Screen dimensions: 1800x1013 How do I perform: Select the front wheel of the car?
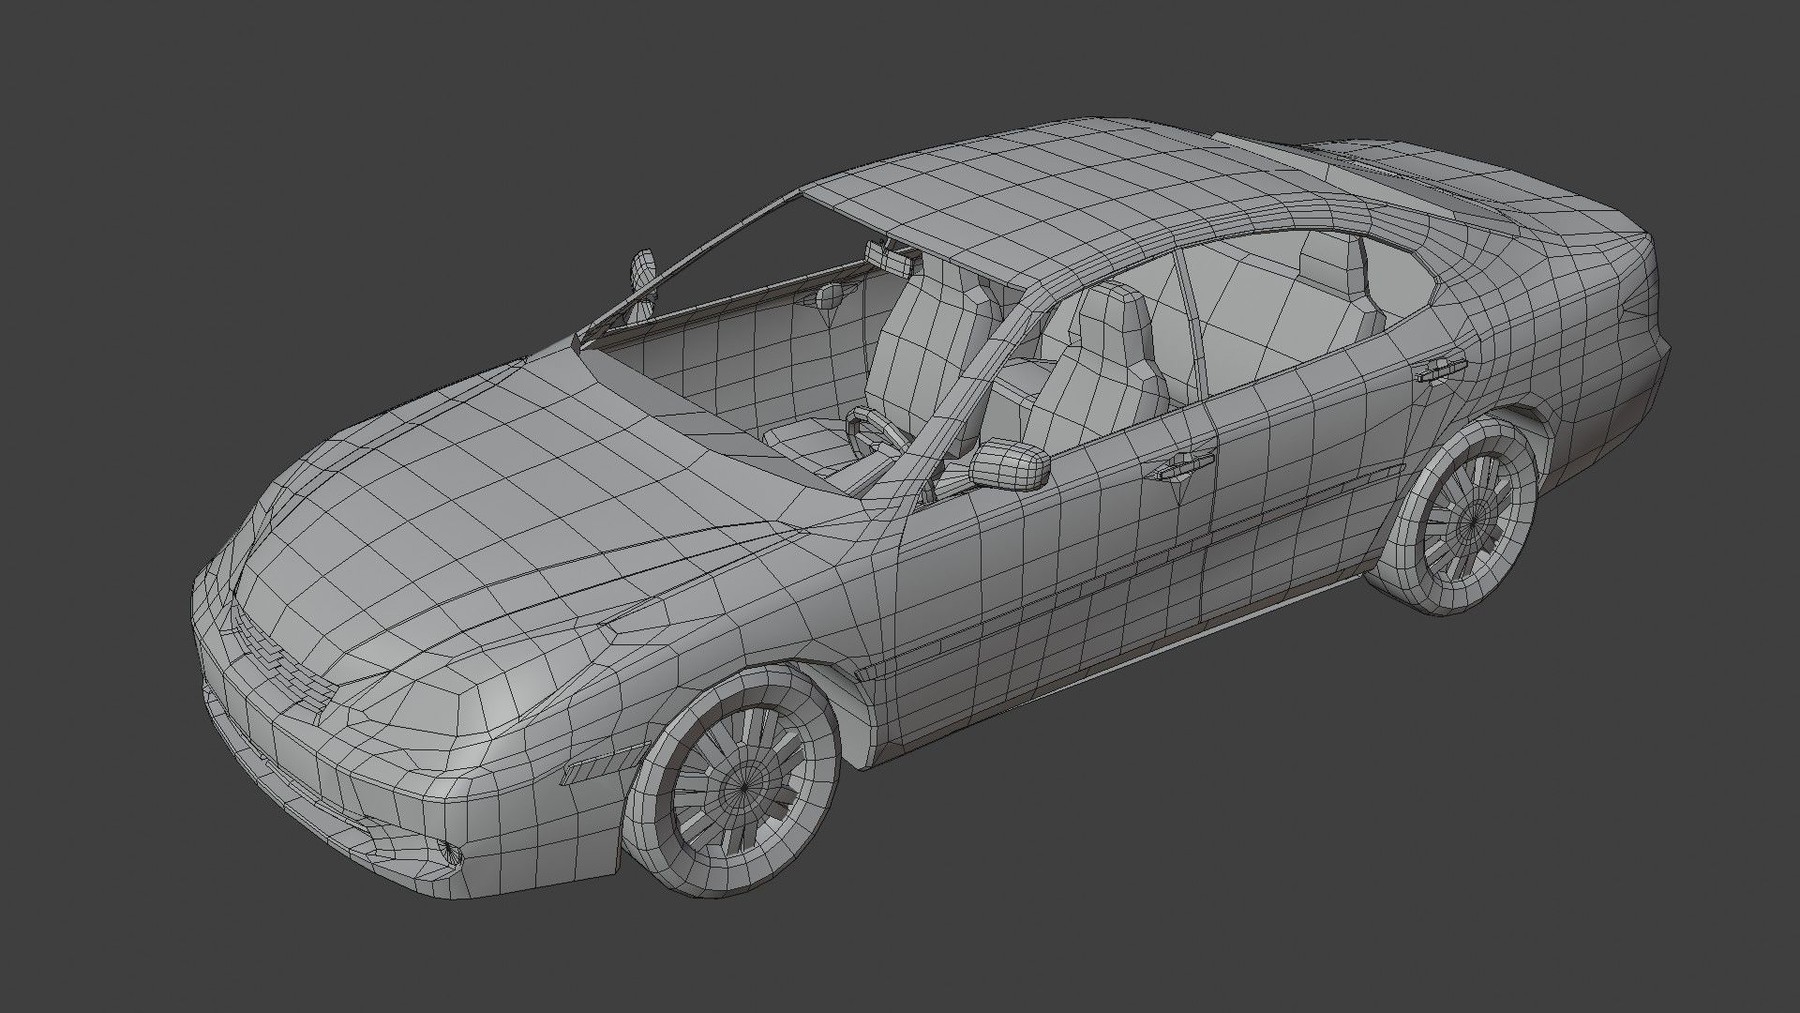click(734, 780)
